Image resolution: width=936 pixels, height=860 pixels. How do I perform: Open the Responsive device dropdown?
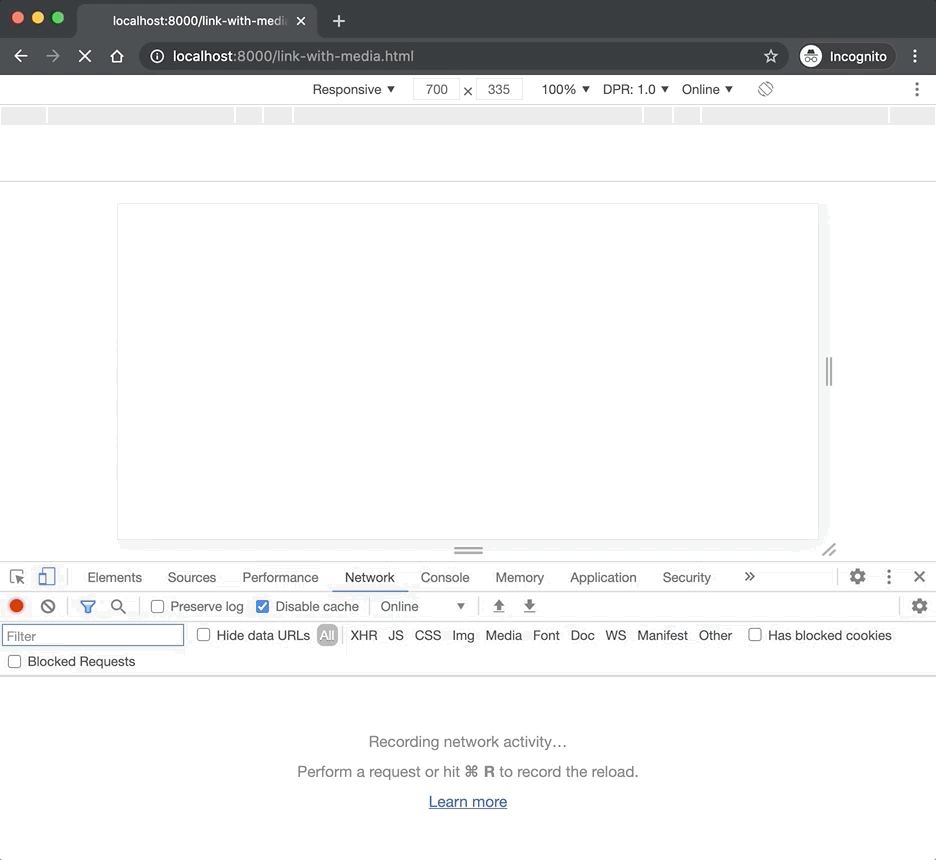(x=353, y=90)
